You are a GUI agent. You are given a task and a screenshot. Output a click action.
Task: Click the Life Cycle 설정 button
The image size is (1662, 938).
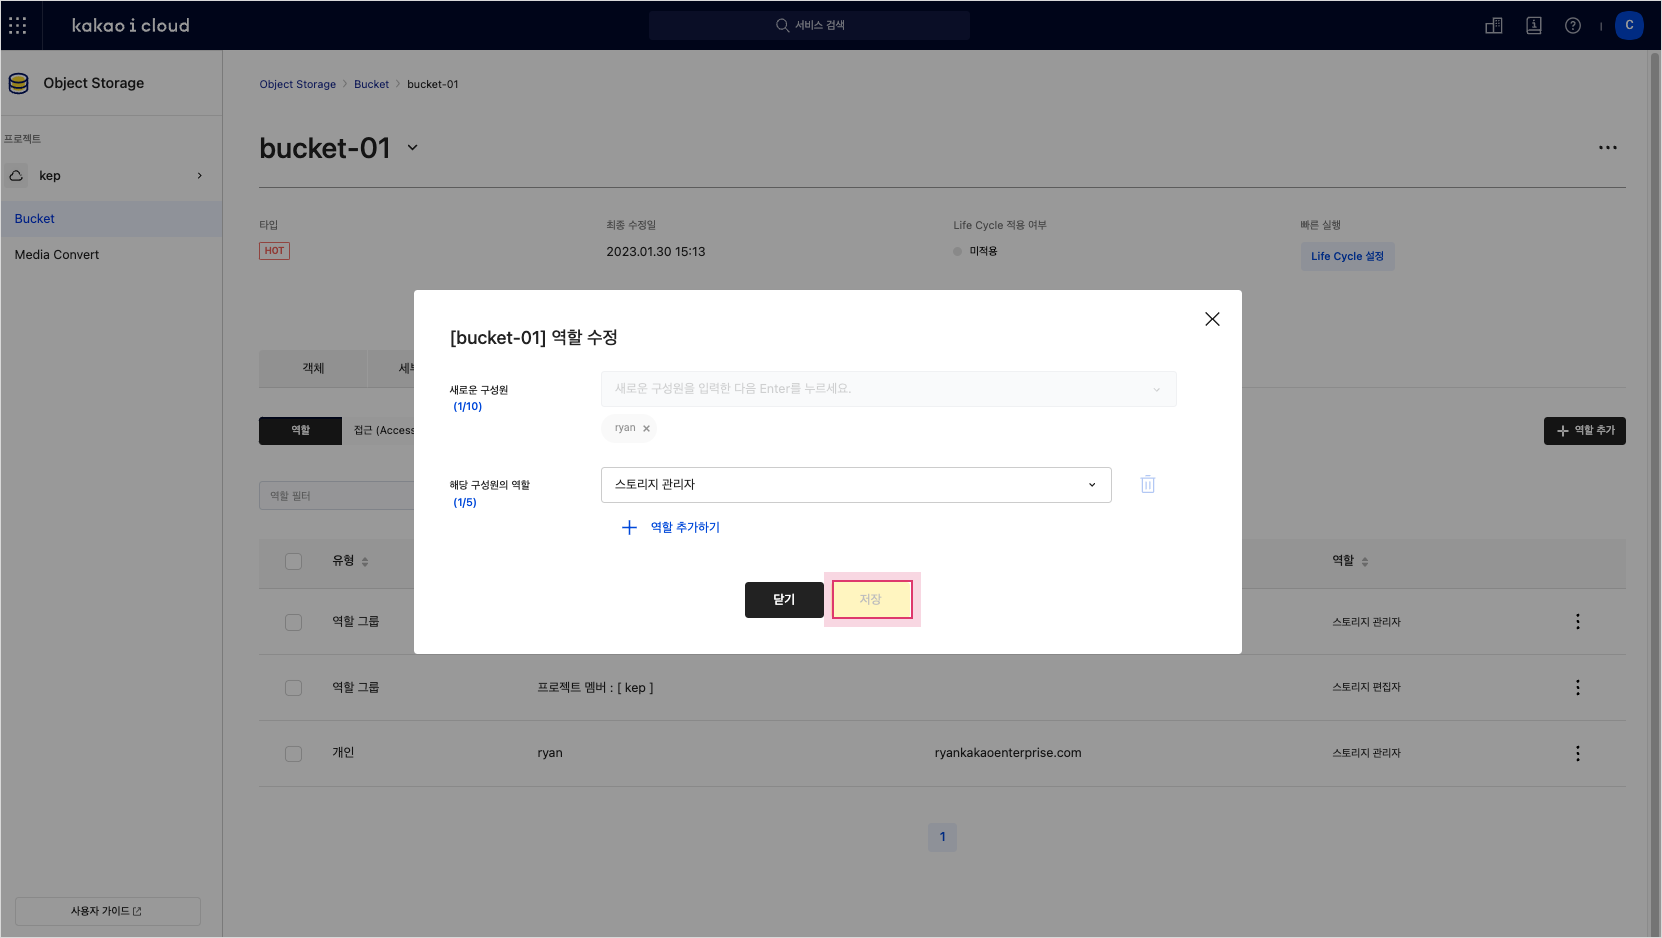pos(1347,256)
